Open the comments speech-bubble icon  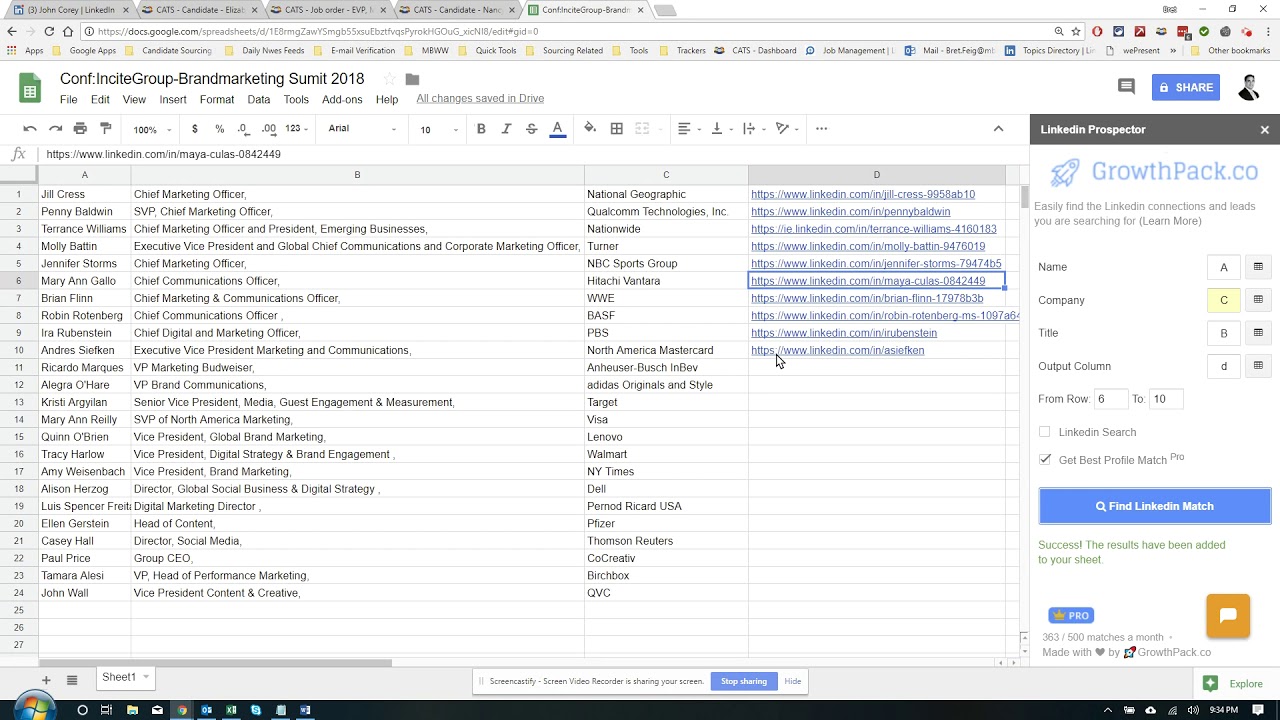tap(1126, 87)
